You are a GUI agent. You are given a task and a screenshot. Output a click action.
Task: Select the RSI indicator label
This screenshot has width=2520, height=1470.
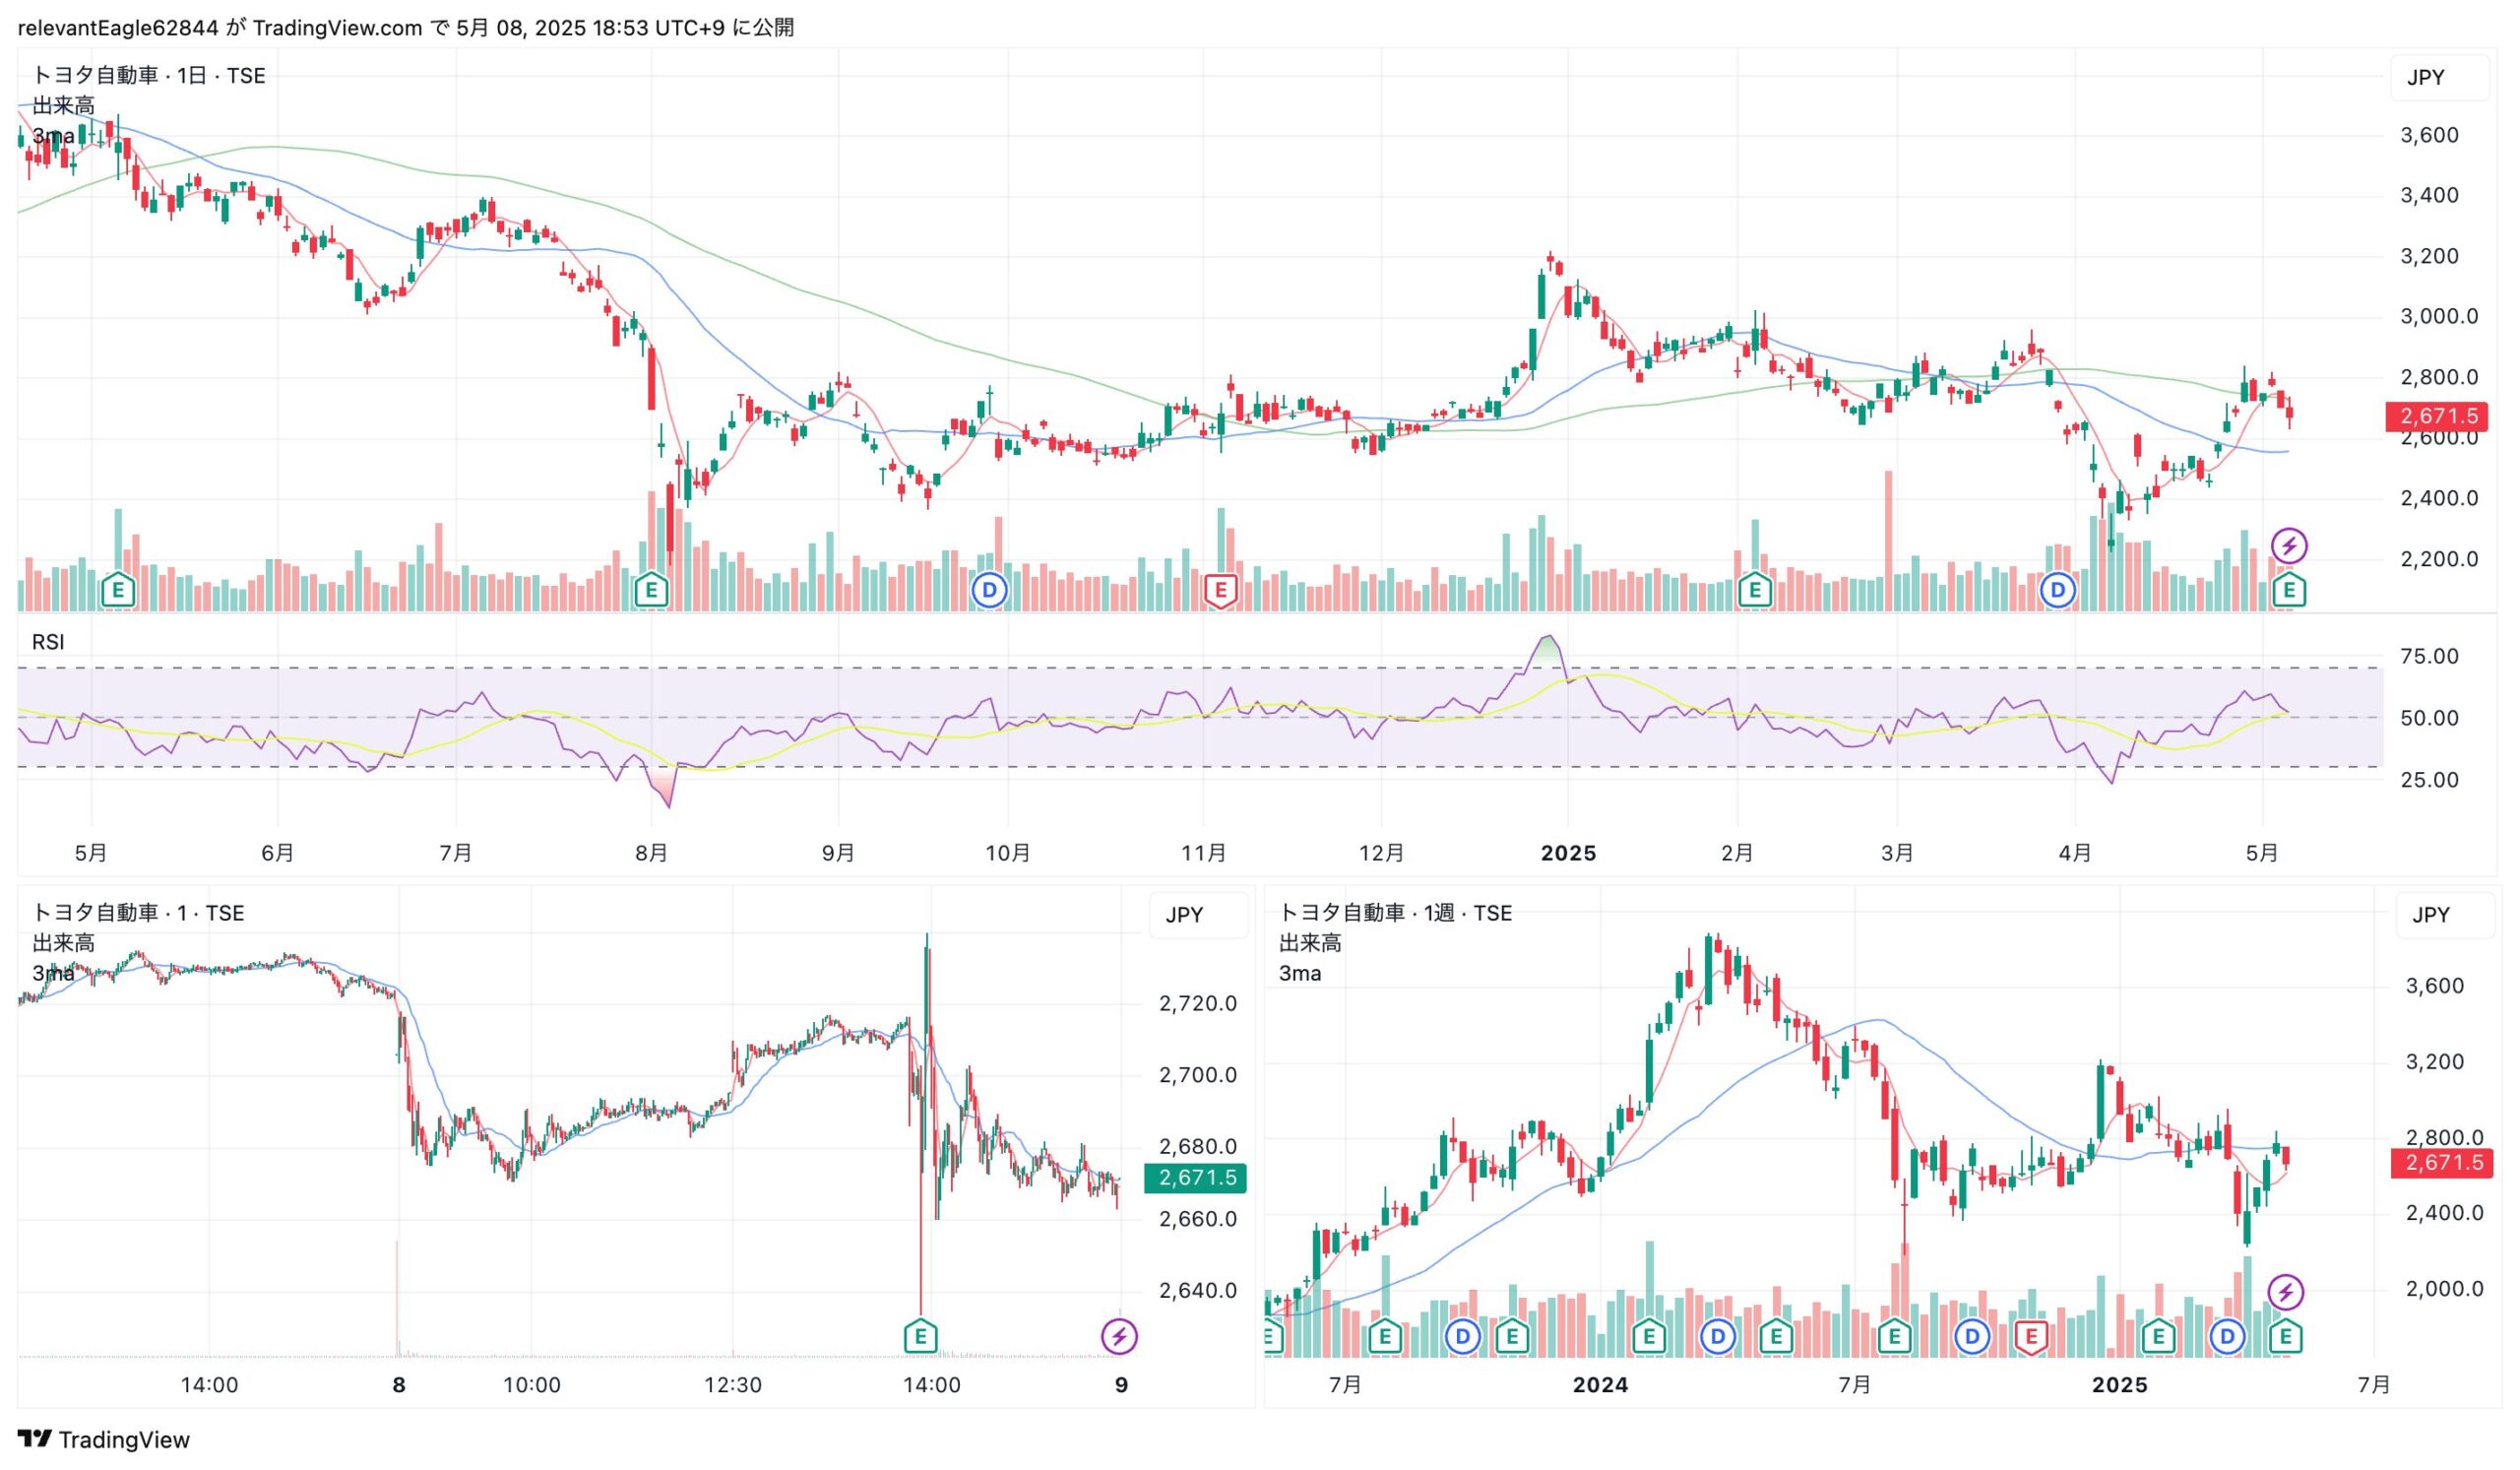point(48,642)
